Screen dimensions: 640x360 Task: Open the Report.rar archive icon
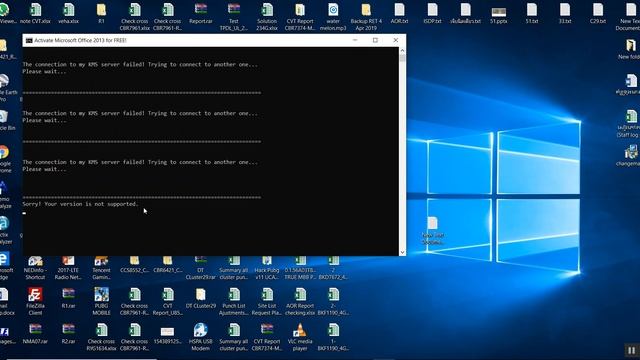tap(200, 13)
